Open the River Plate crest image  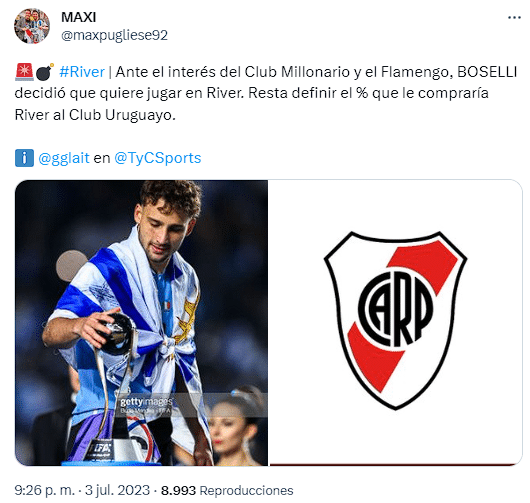[395, 323]
